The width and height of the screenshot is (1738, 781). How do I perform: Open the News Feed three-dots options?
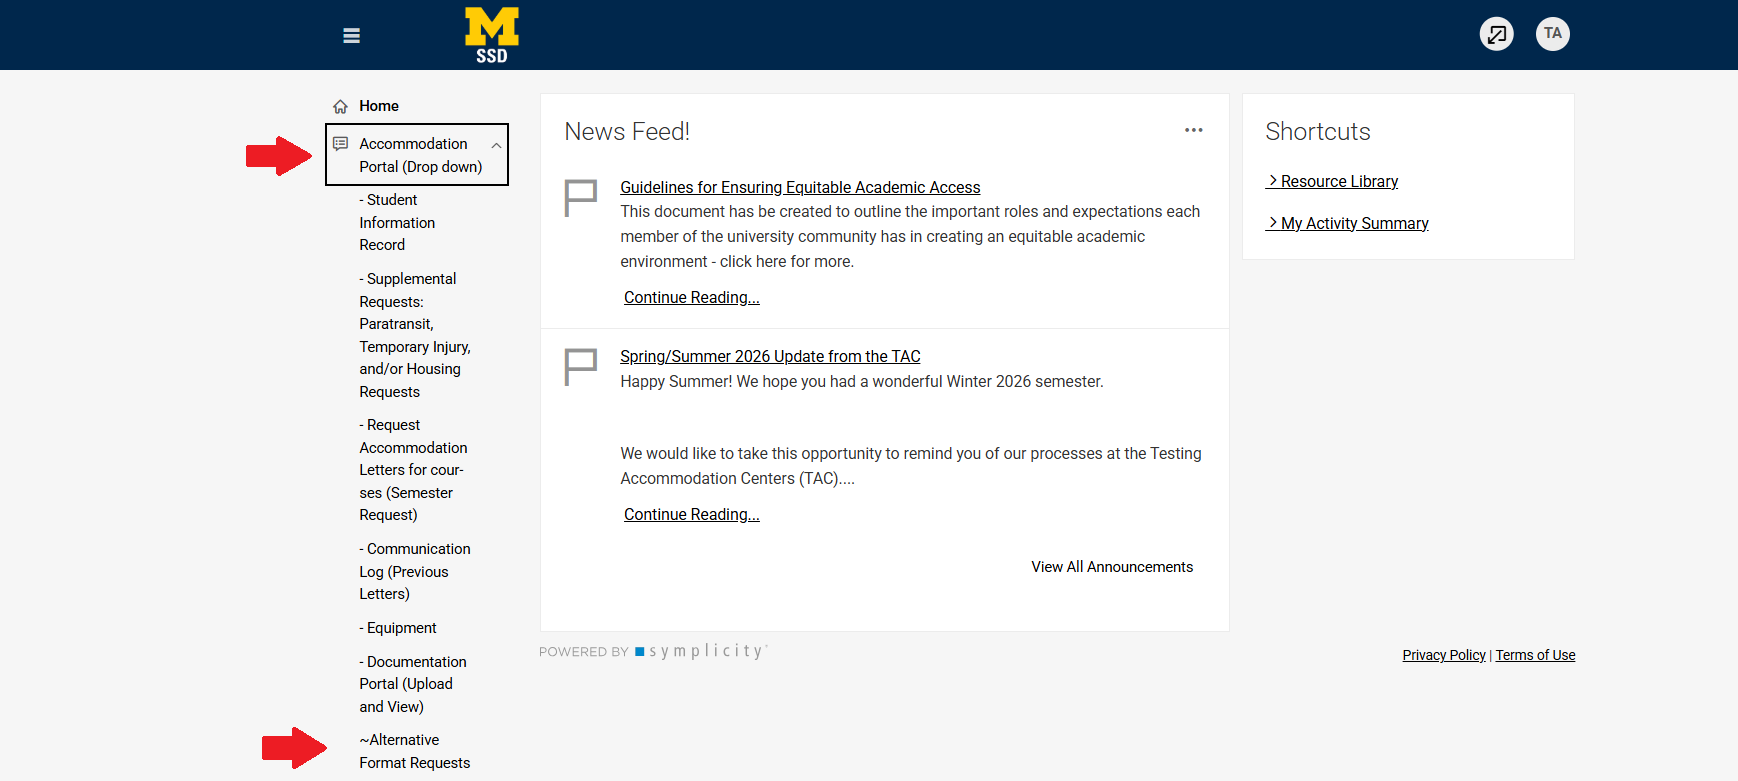tap(1194, 130)
